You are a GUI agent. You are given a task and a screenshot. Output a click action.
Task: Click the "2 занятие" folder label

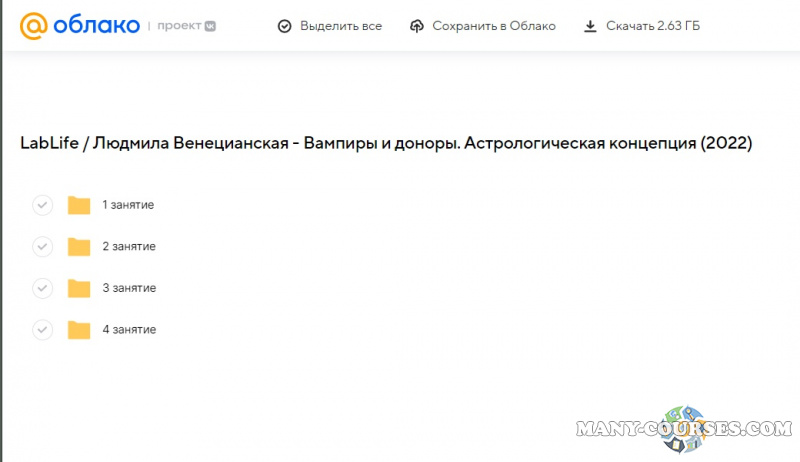click(x=129, y=246)
